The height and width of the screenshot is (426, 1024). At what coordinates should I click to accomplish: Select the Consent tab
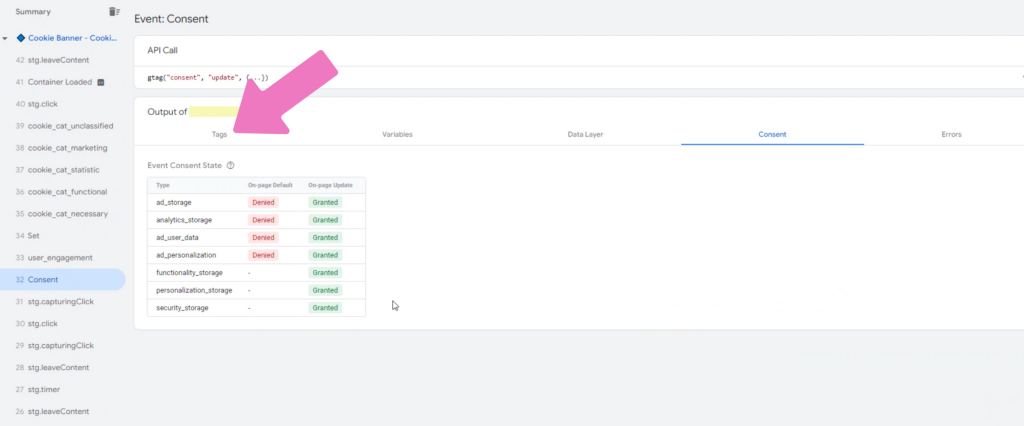click(772, 134)
